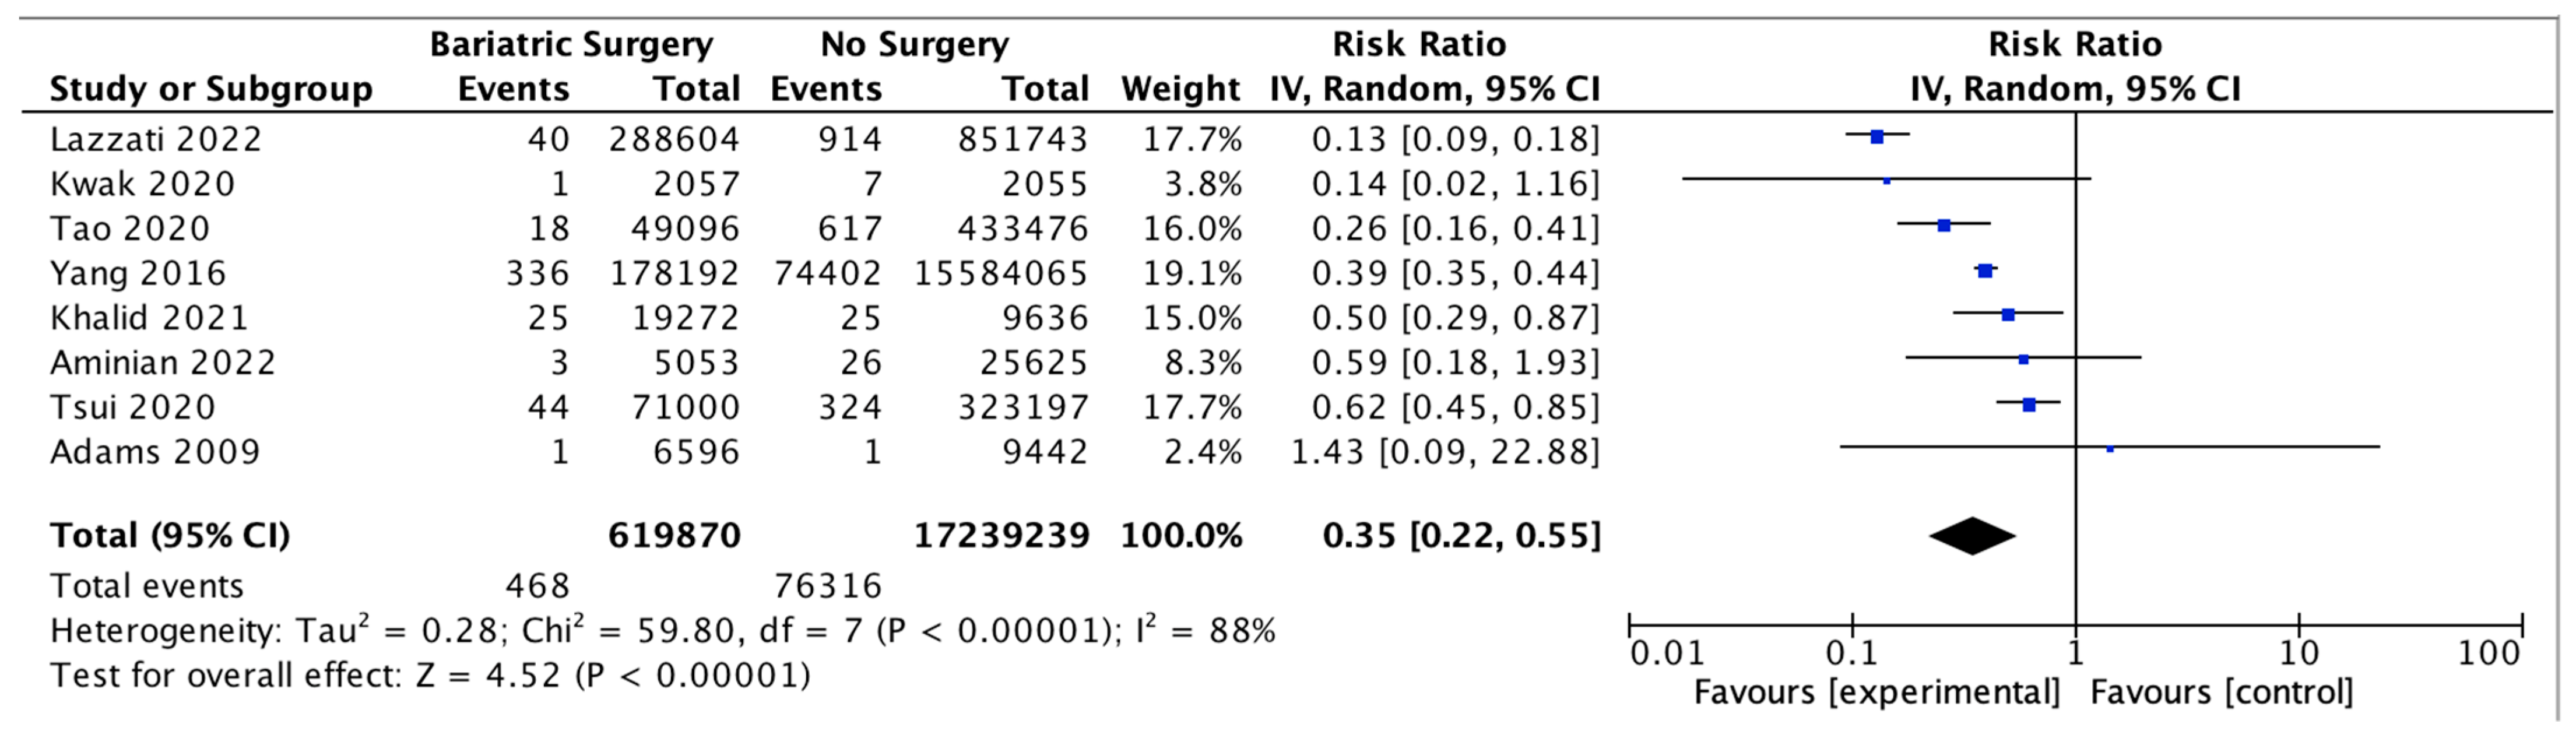Screen dimensions: 2576x738
Task: Click the blue marker for Yang 2016
Action: [x=1985, y=271]
